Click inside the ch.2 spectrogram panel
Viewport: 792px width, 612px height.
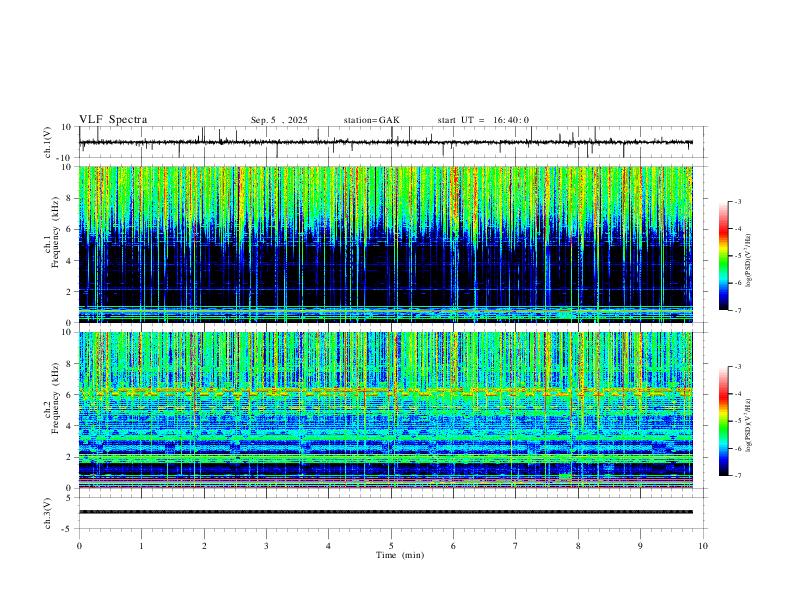tap(386, 410)
